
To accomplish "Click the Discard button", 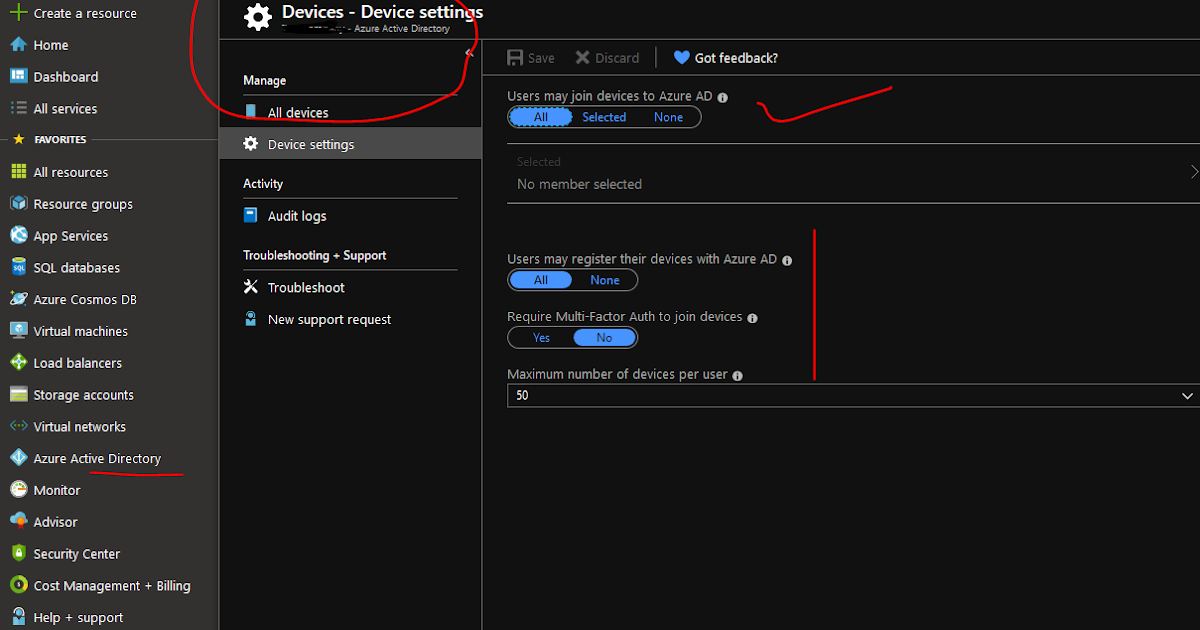I will coord(607,58).
